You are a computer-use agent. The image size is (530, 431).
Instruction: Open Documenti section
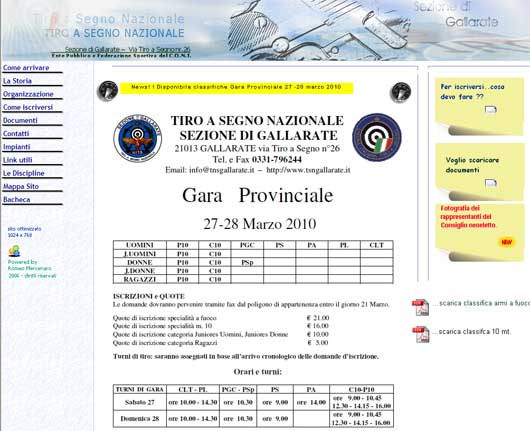[20, 120]
